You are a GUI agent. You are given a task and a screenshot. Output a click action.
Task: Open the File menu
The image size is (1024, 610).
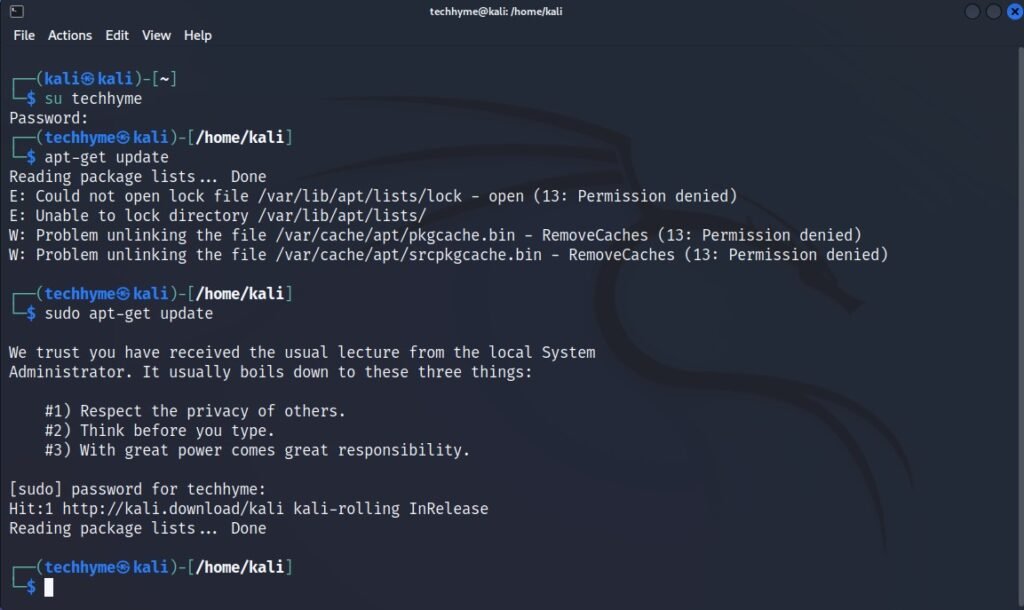tap(23, 35)
